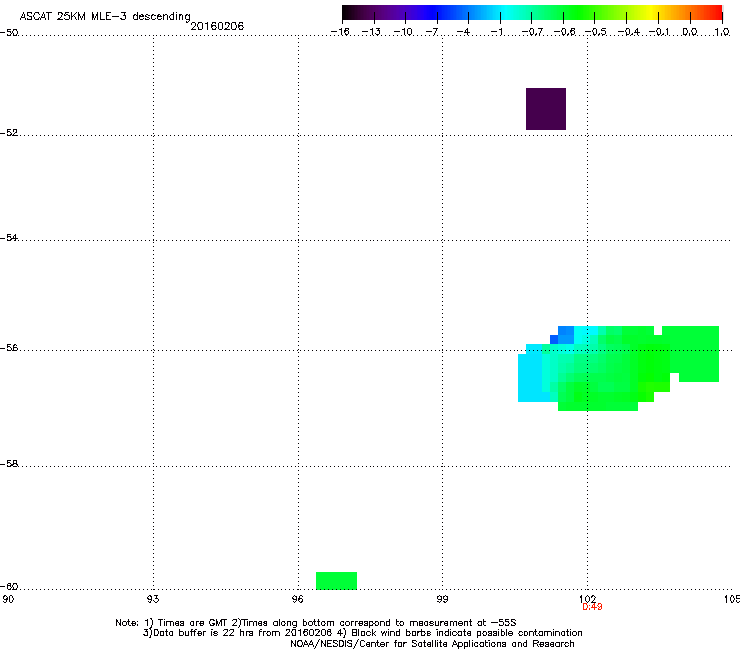Click the -0.5 color bar label
This screenshot has height=650, width=740.
(596, 32)
